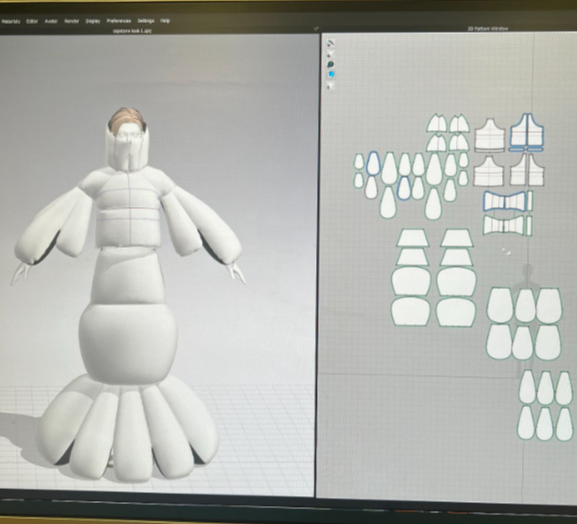577x524 pixels.
Task: Click the dark teal icon in the 2D window toolbar
Action: pyautogui.click(x=330, y=64)
